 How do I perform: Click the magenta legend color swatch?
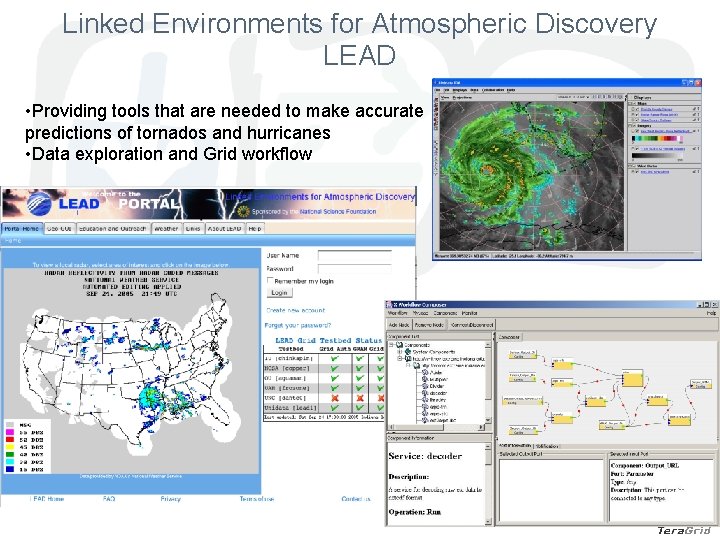coord(10,433)
